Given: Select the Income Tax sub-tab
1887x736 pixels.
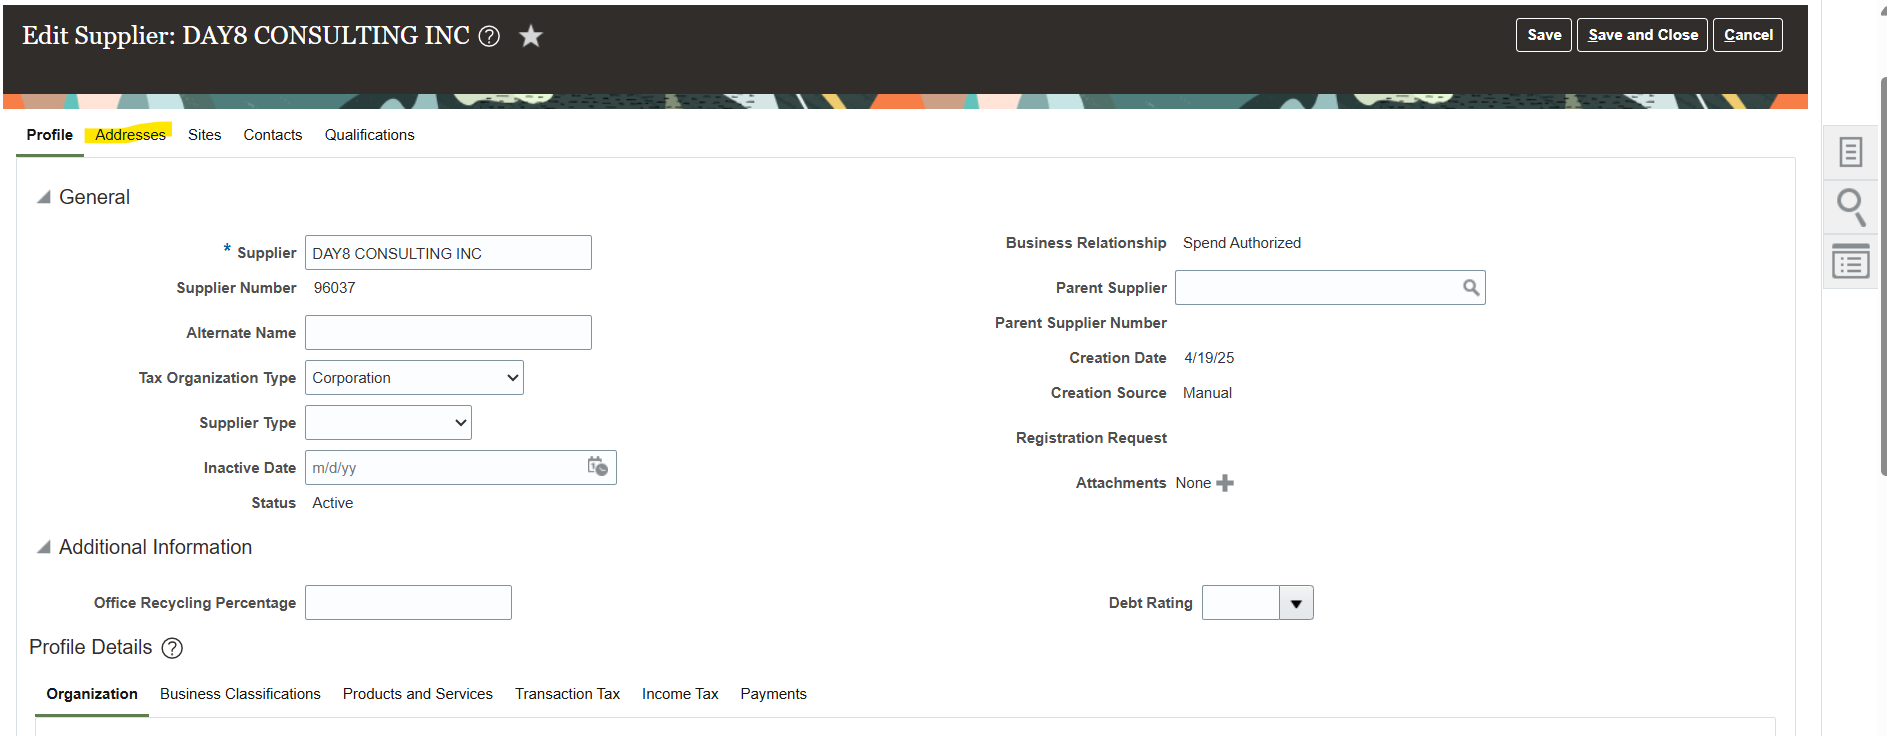Looking at the screenshot, I should pyautogui.click(x=680, y=694).
